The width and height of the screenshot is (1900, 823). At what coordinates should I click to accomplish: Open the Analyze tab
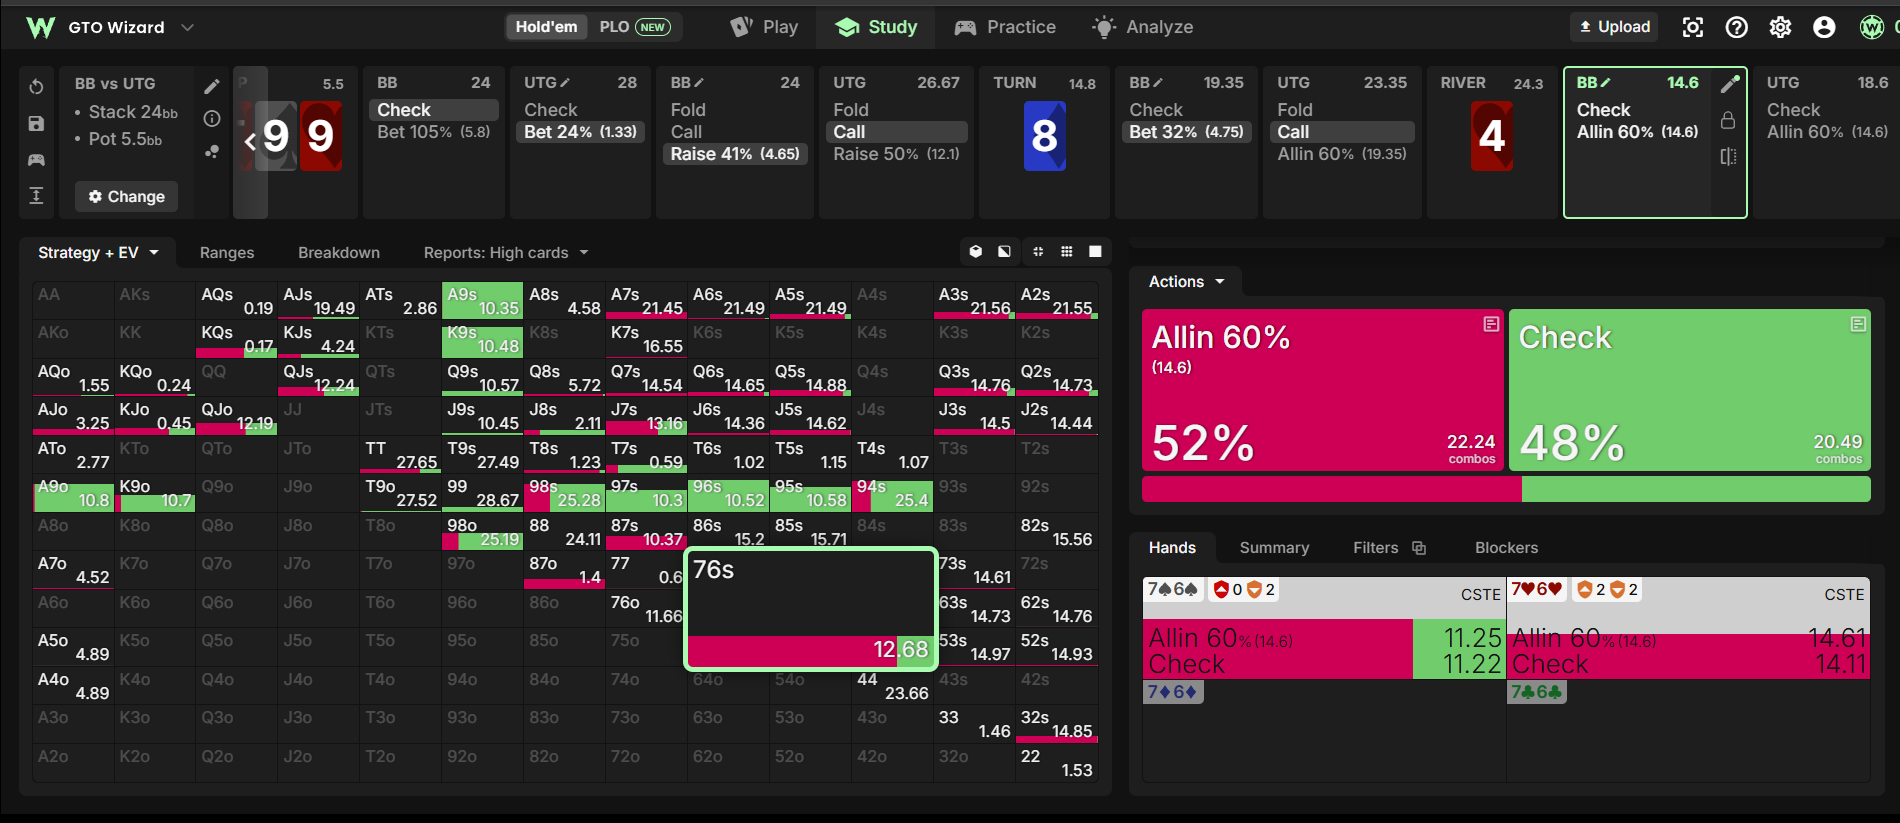pos(1143,27)
